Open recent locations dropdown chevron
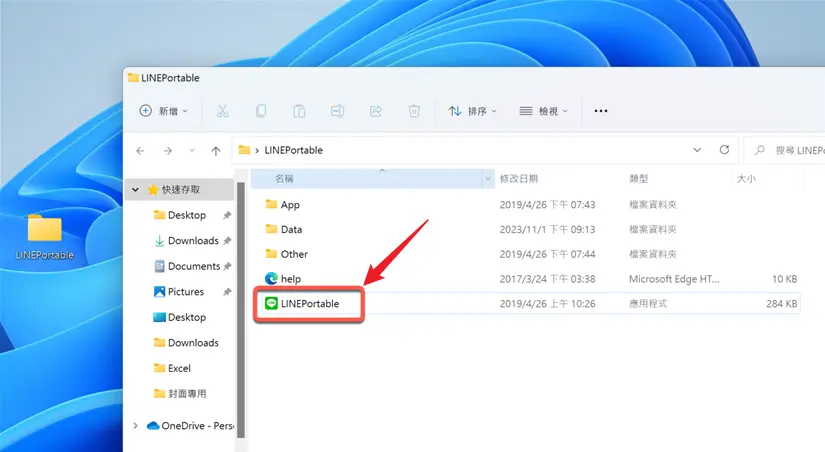 [x=192, y=150]
